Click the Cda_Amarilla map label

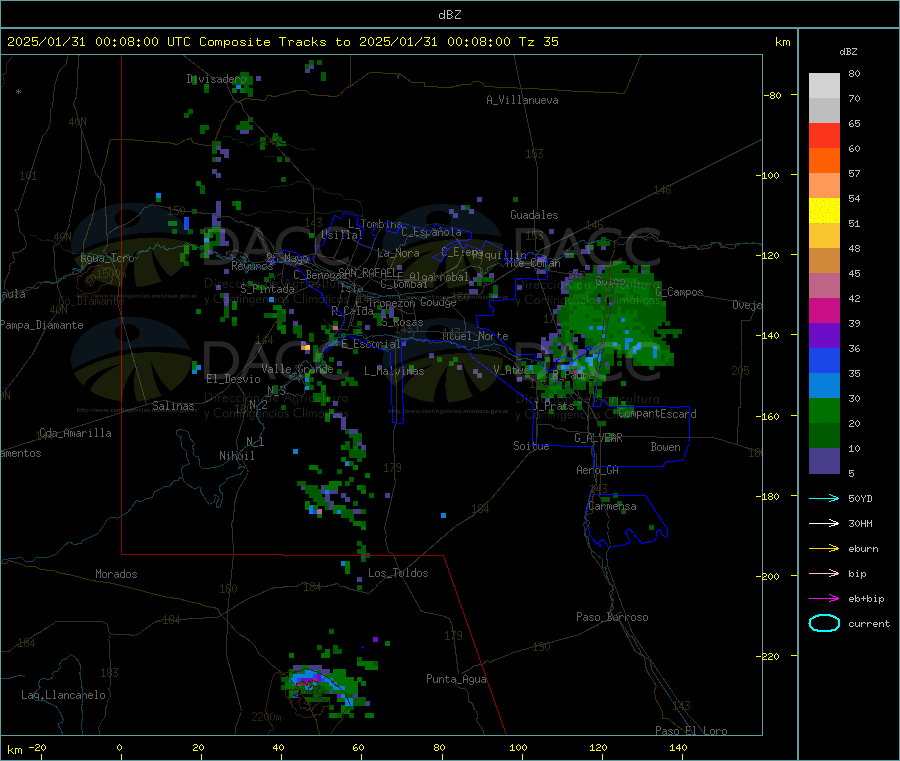tap(75, 433)
